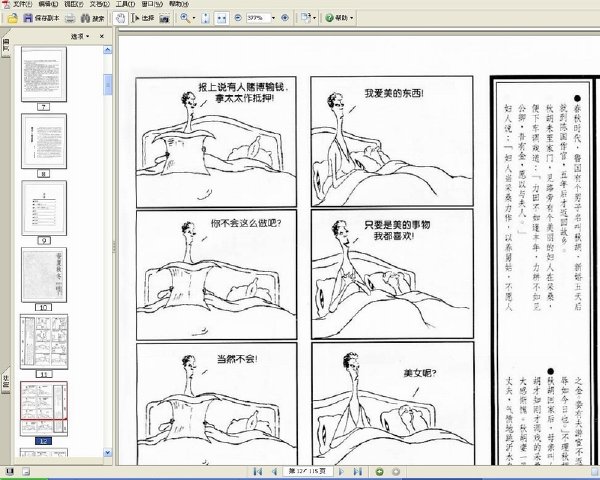Open the 选项 (Options) dropdown in the thumbnails panel
This screenshot has width=600, height=480.
tap(80, 36)
